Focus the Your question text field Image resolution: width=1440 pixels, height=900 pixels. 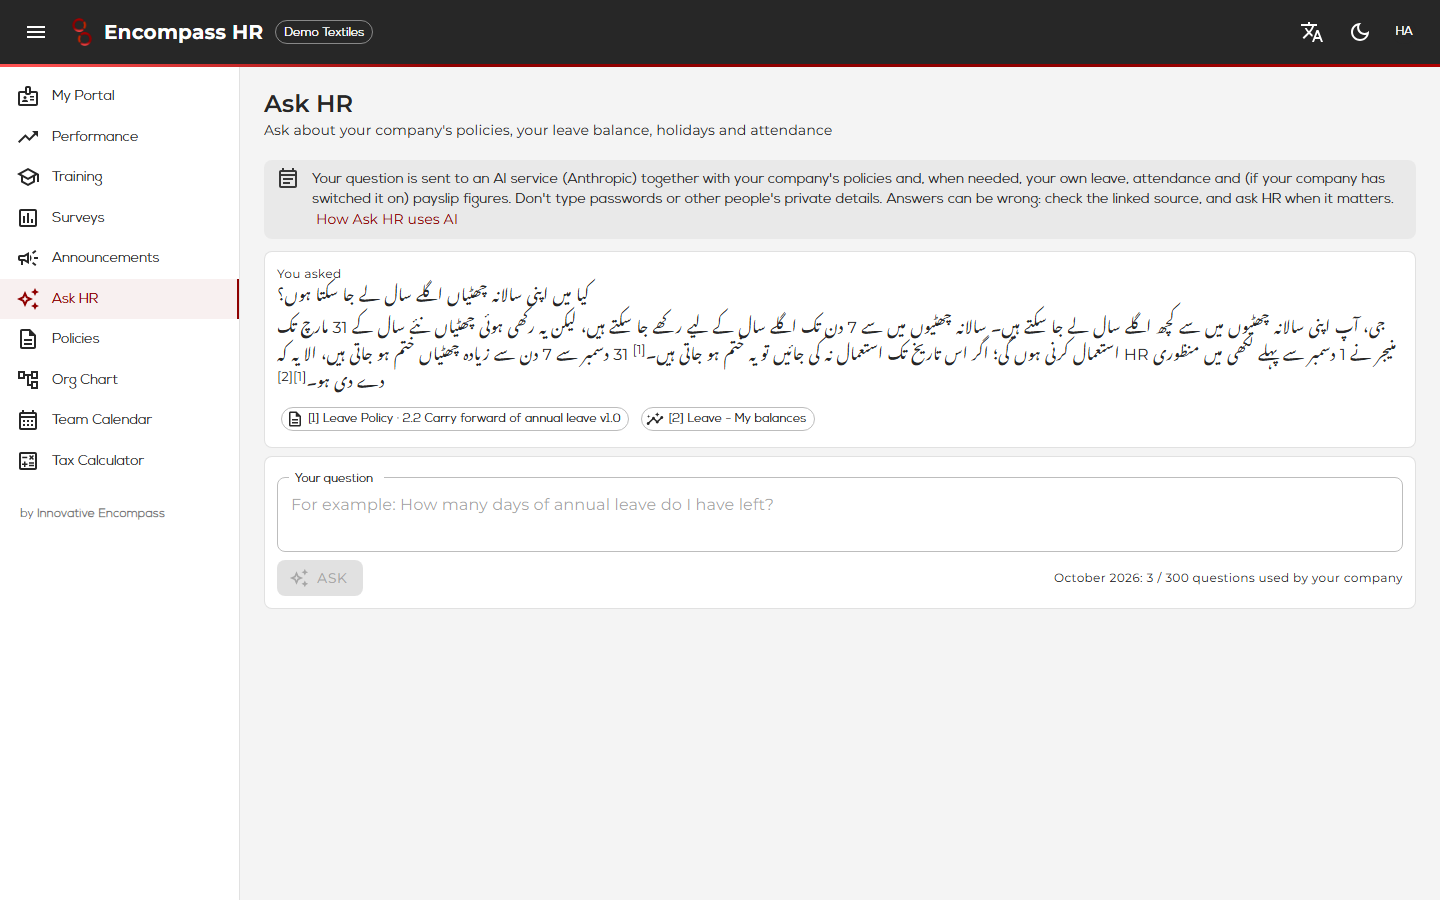(x=840, y=514)
